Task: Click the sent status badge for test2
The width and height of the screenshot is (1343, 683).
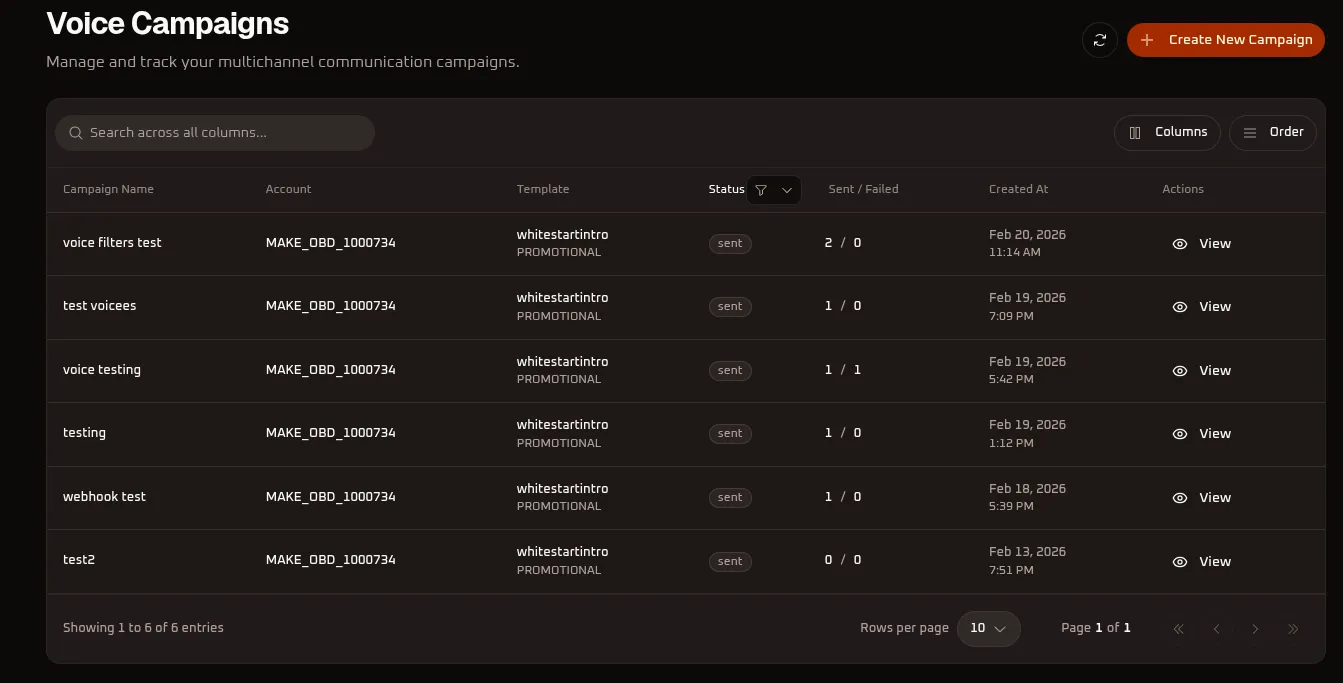Action: click(x=730, y=562)
